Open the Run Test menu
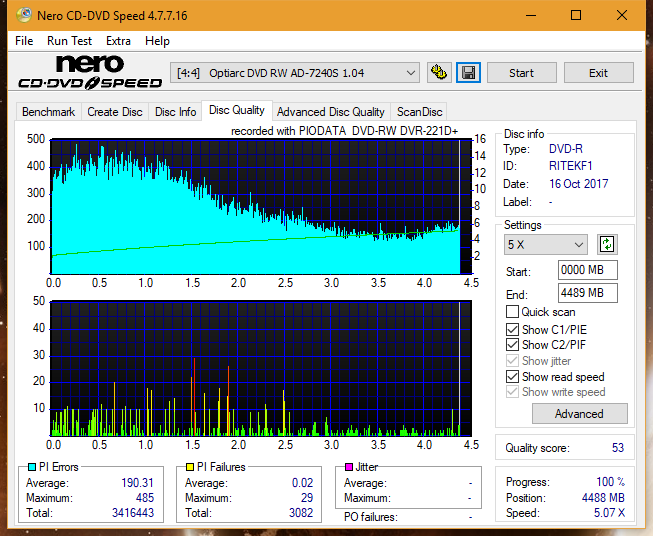This screenshot has width=653, height=536. (70, 41)
